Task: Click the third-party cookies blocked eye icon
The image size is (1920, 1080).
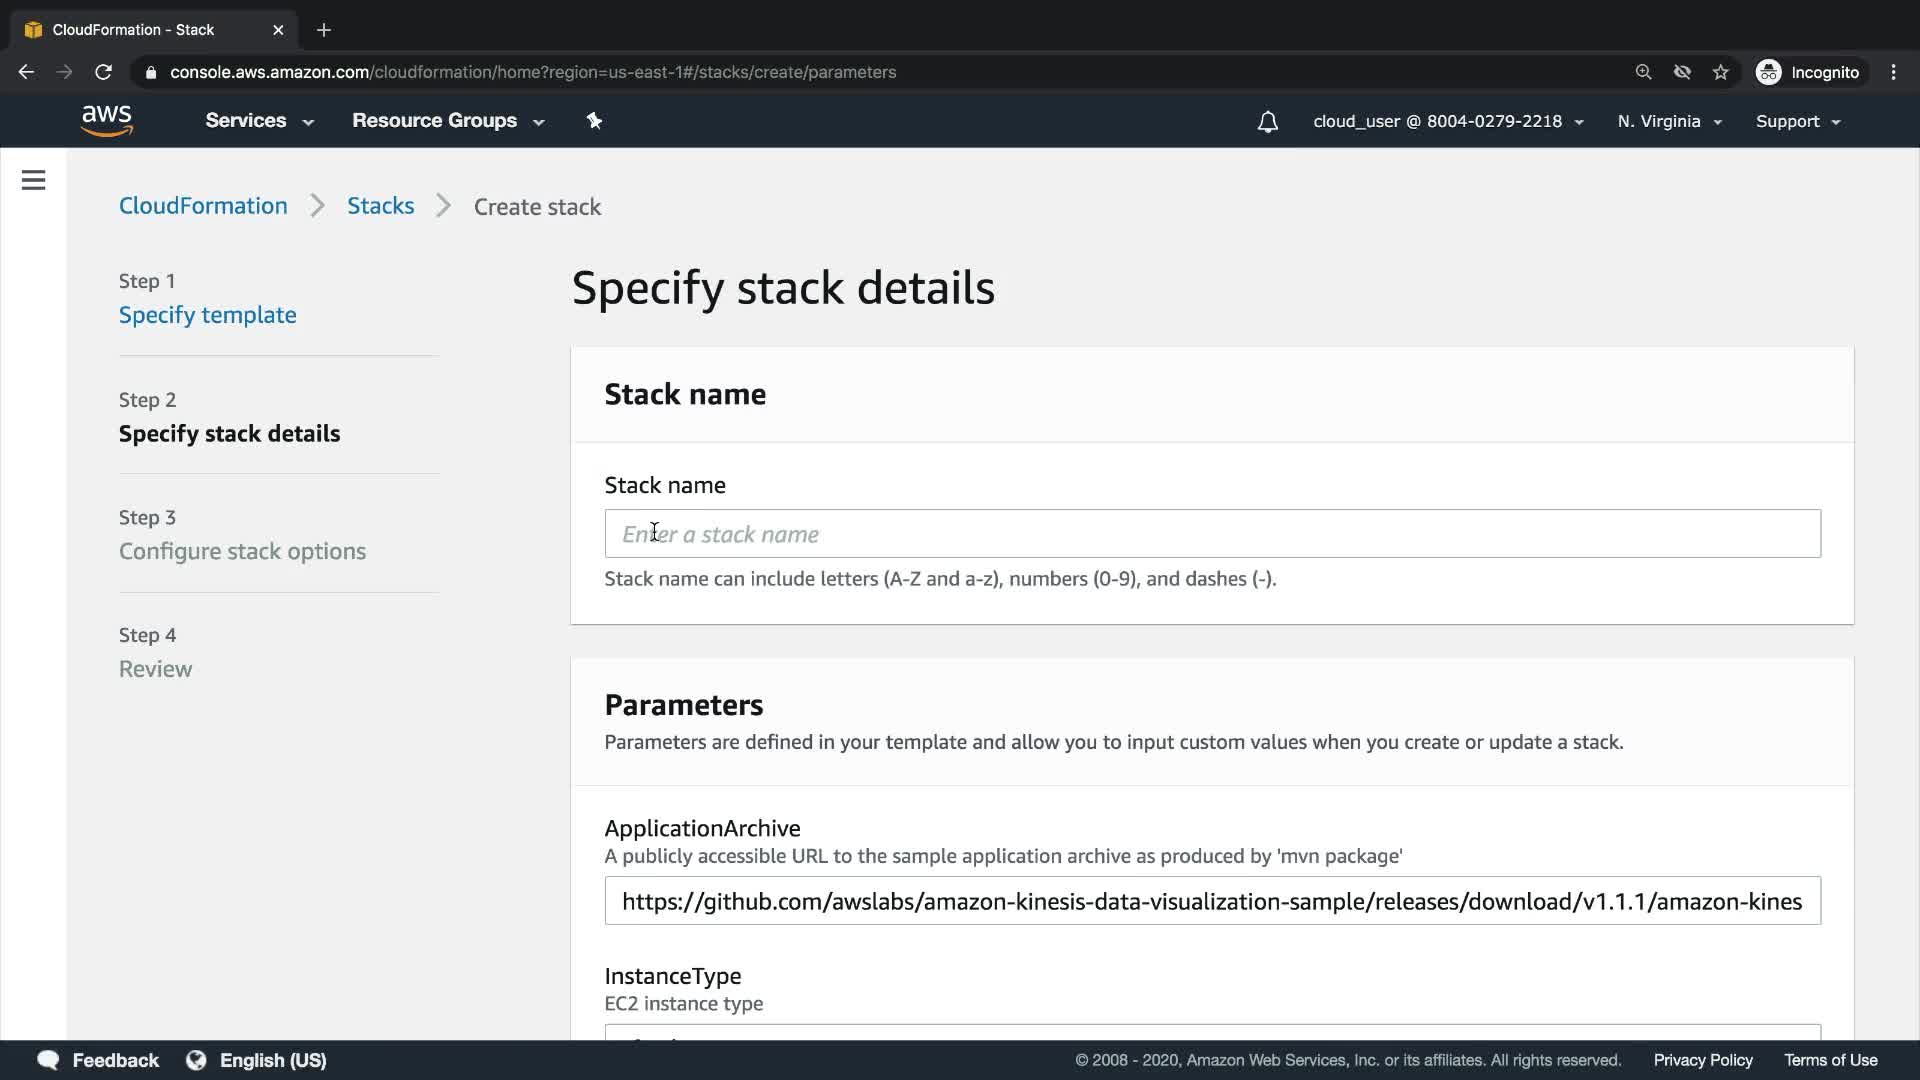Action: pyautogui.click(x=1682, y=72)
